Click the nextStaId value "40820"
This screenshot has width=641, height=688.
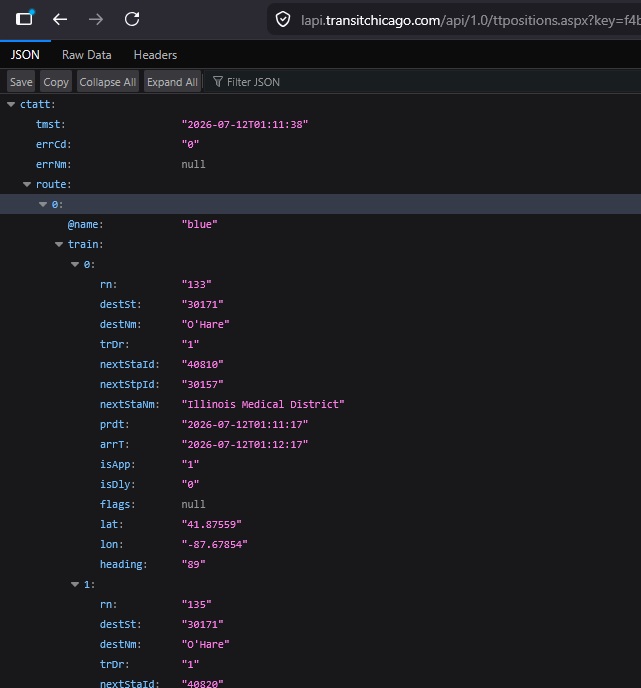tap(203, 684)
